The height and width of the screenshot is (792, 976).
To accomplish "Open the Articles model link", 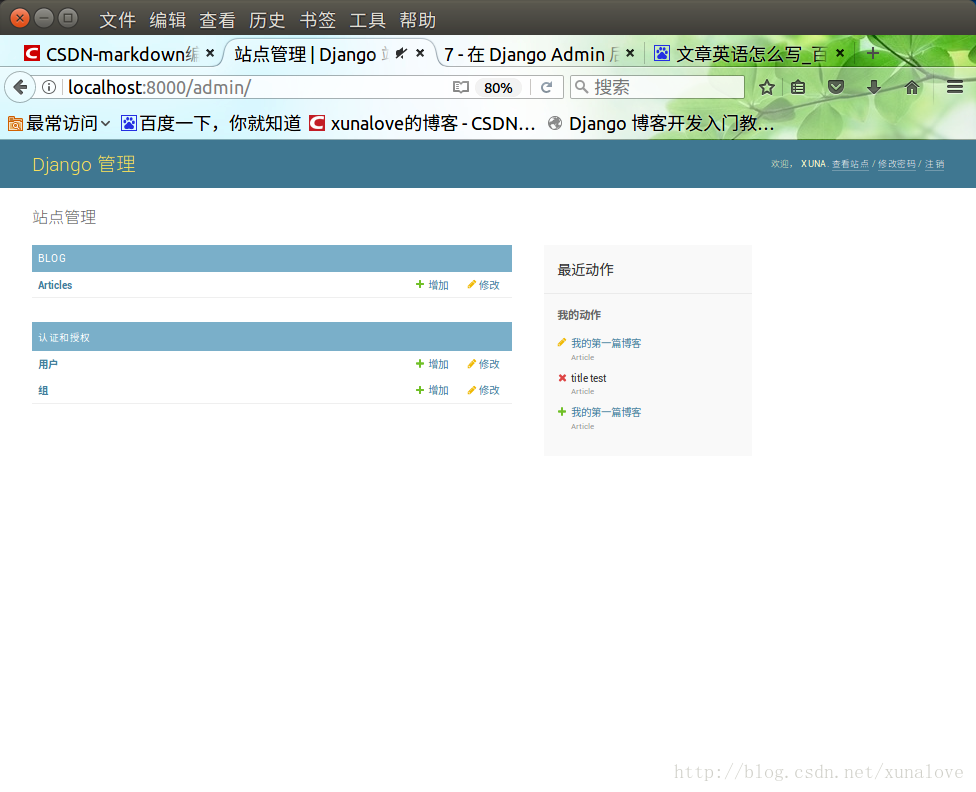I will [x=55, y=285].
